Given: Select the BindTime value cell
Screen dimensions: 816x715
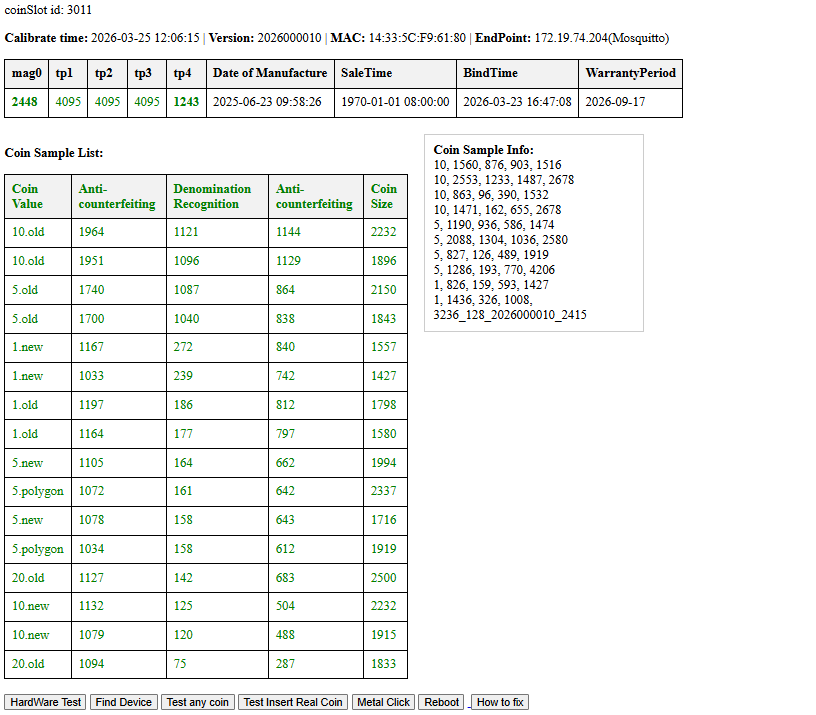Looking at the screenshot, I should tap(517, 103).
